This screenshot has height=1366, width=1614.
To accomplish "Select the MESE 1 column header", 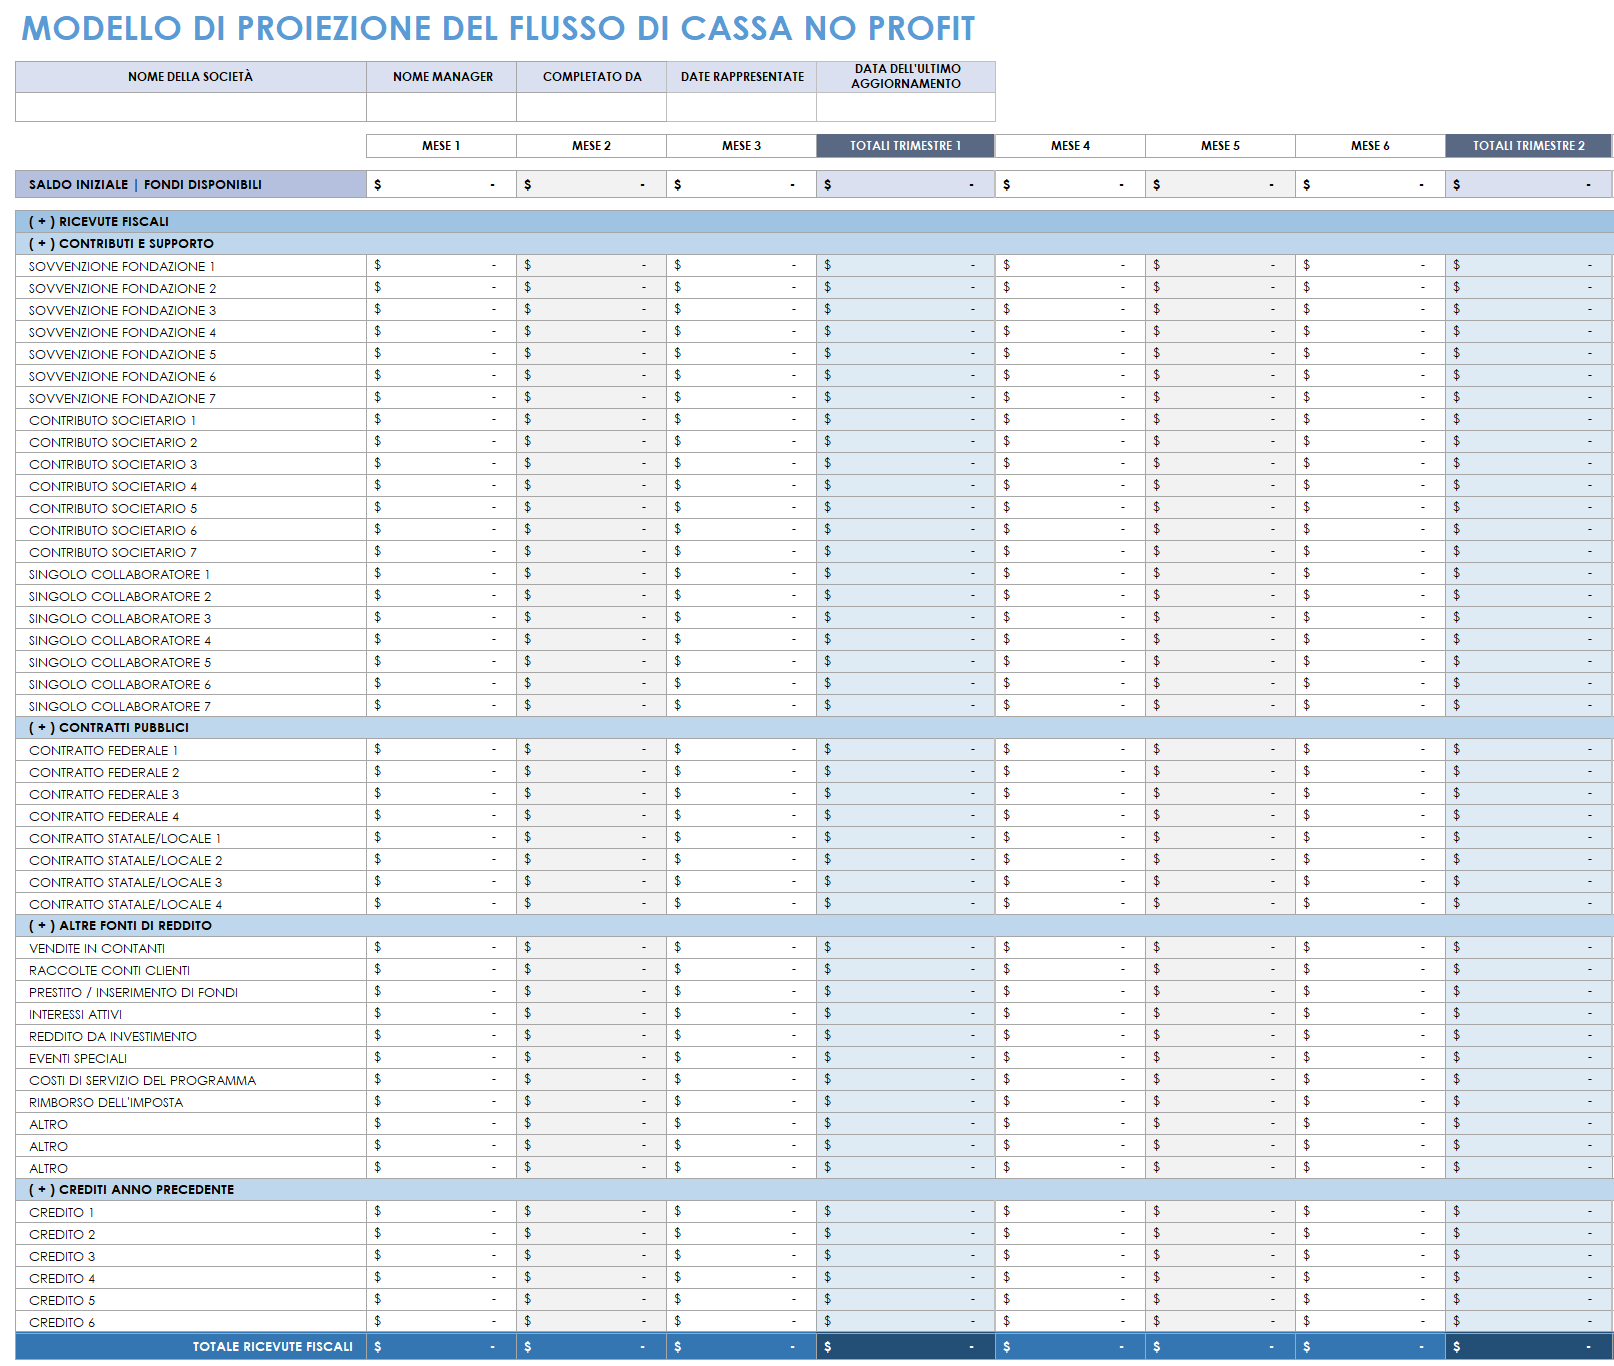I will click(x=441, y=146).
